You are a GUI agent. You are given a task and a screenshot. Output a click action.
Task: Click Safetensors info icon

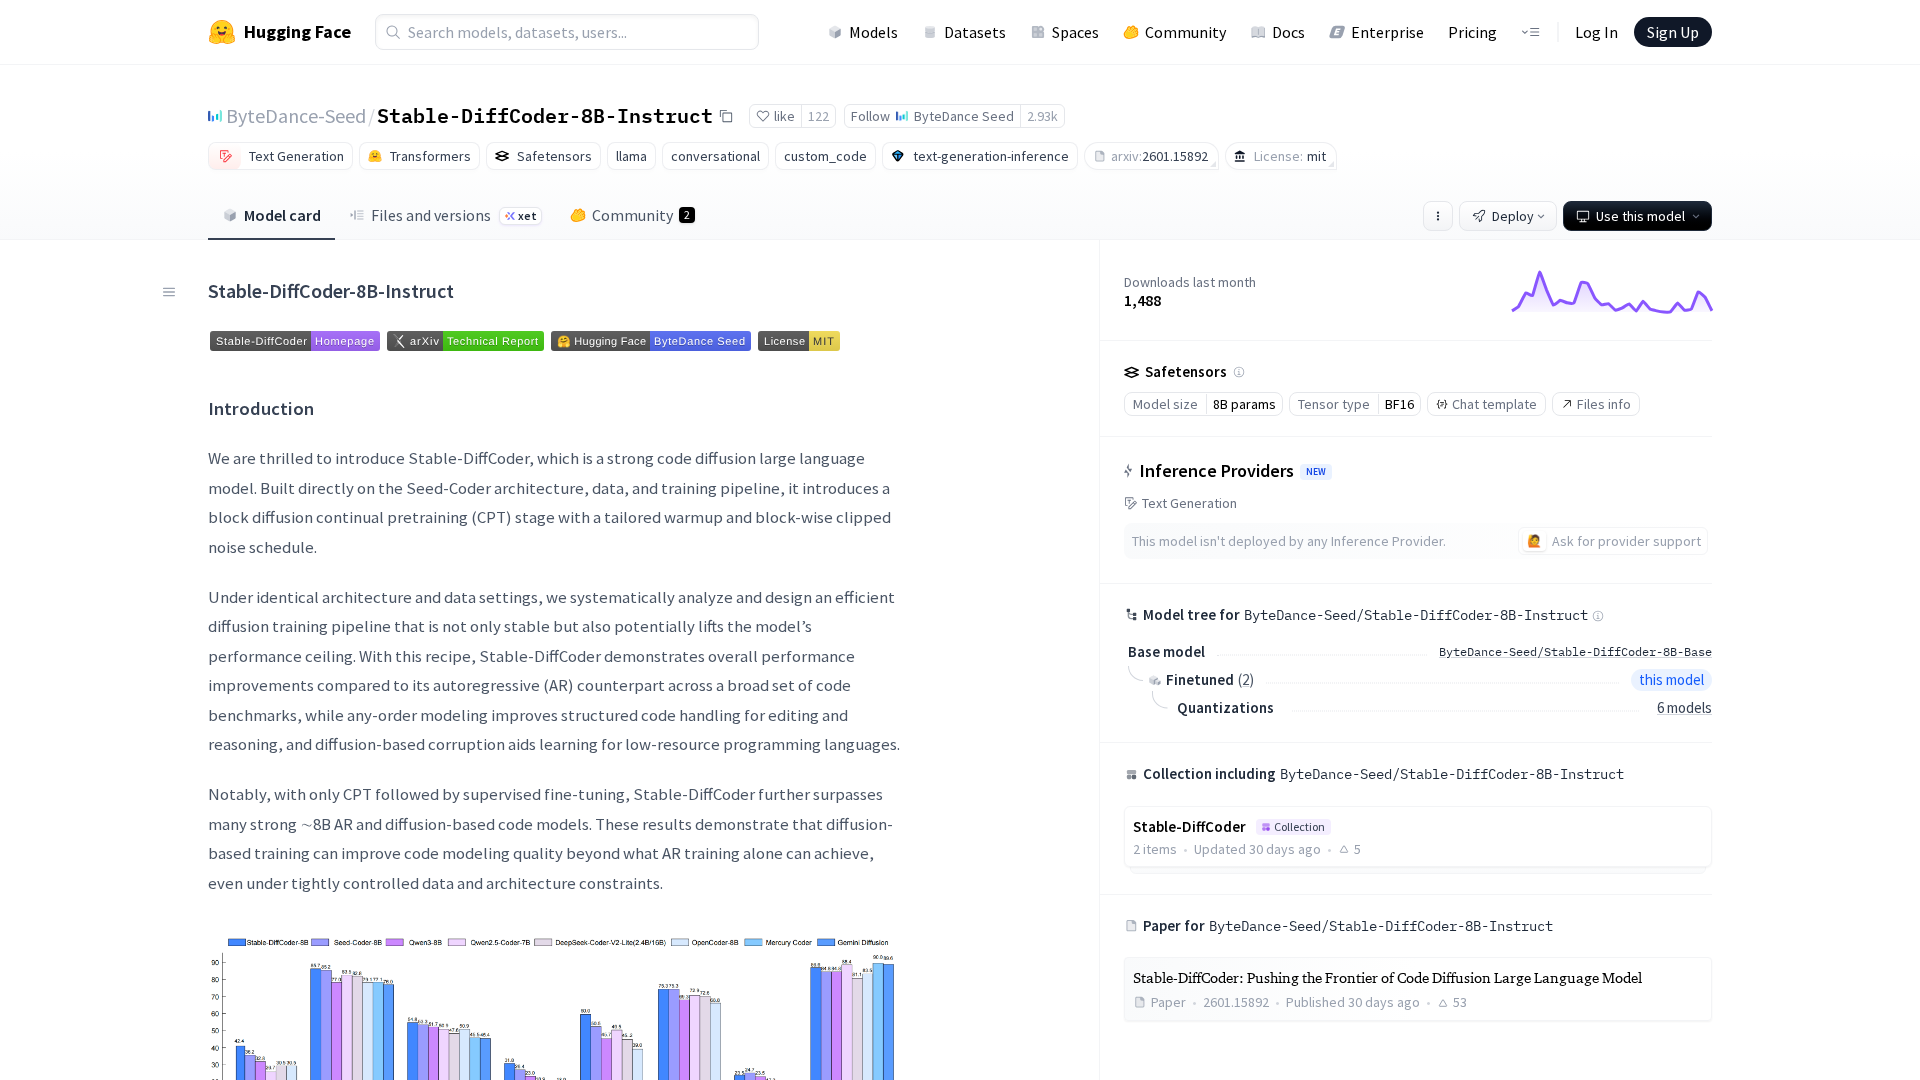pos(1239,372)
